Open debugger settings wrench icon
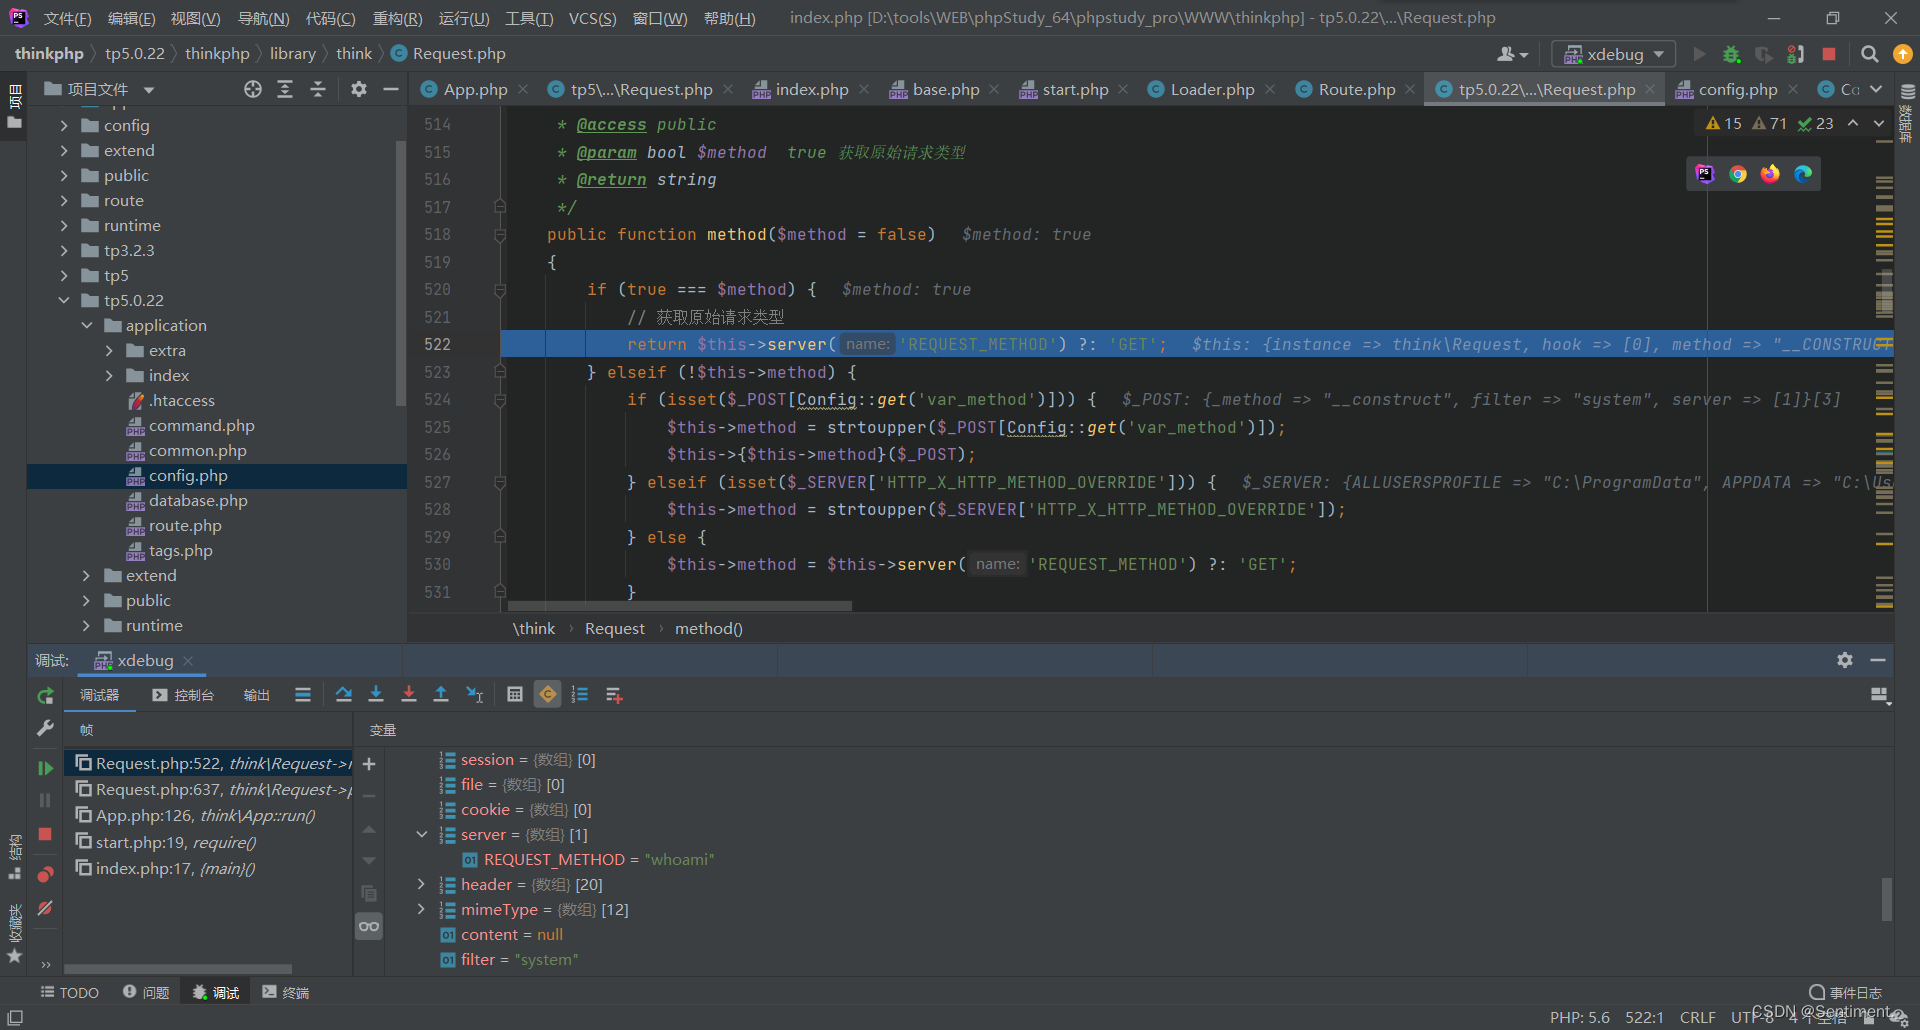 pos(45,728)
